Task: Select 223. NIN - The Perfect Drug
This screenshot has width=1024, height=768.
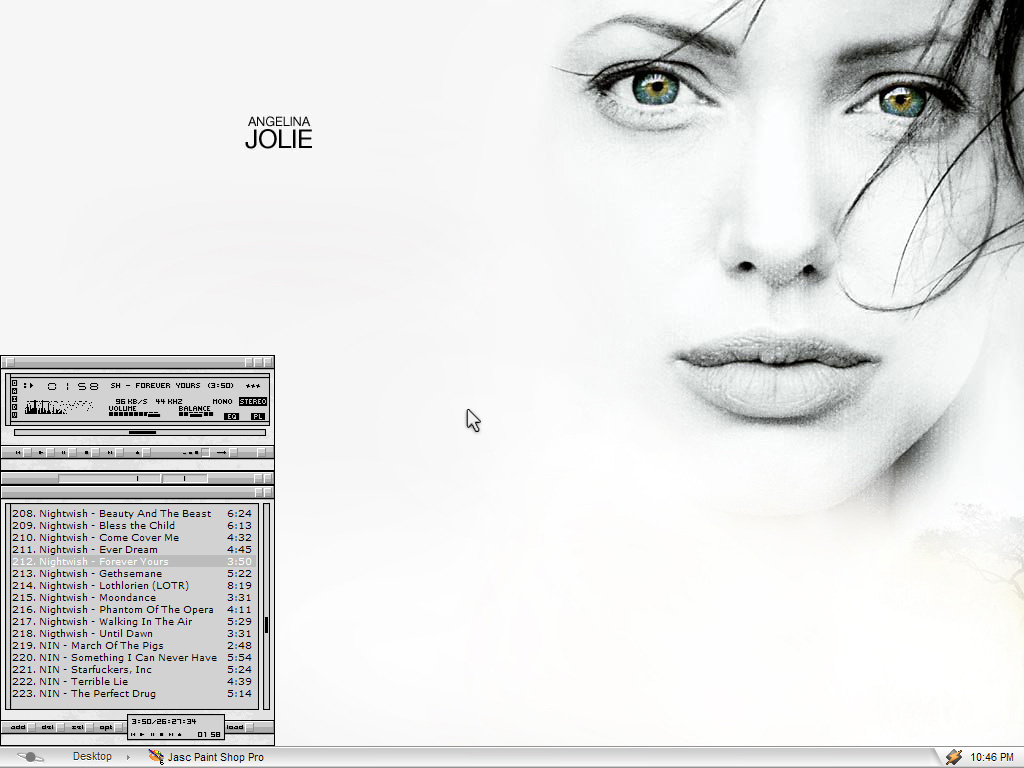Action: [132, 694]
